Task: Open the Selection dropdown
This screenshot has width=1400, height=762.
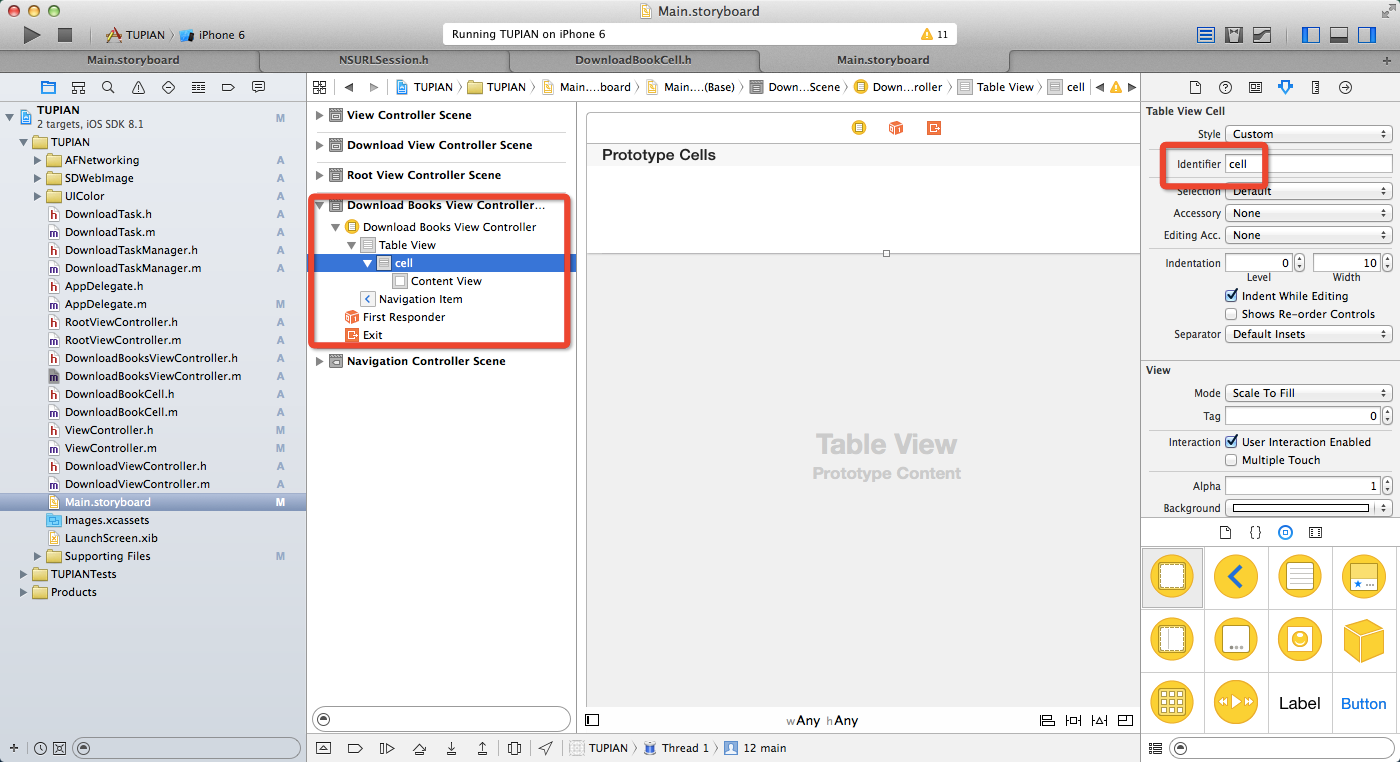Action: click(x=1309, y=191)
